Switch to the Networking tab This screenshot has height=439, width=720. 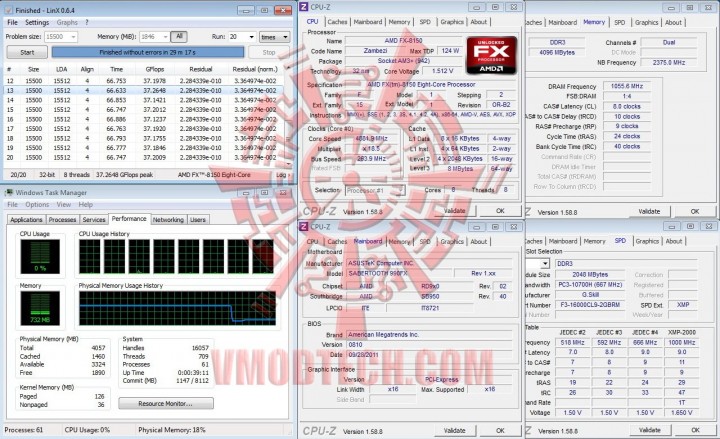coord(168,220)
